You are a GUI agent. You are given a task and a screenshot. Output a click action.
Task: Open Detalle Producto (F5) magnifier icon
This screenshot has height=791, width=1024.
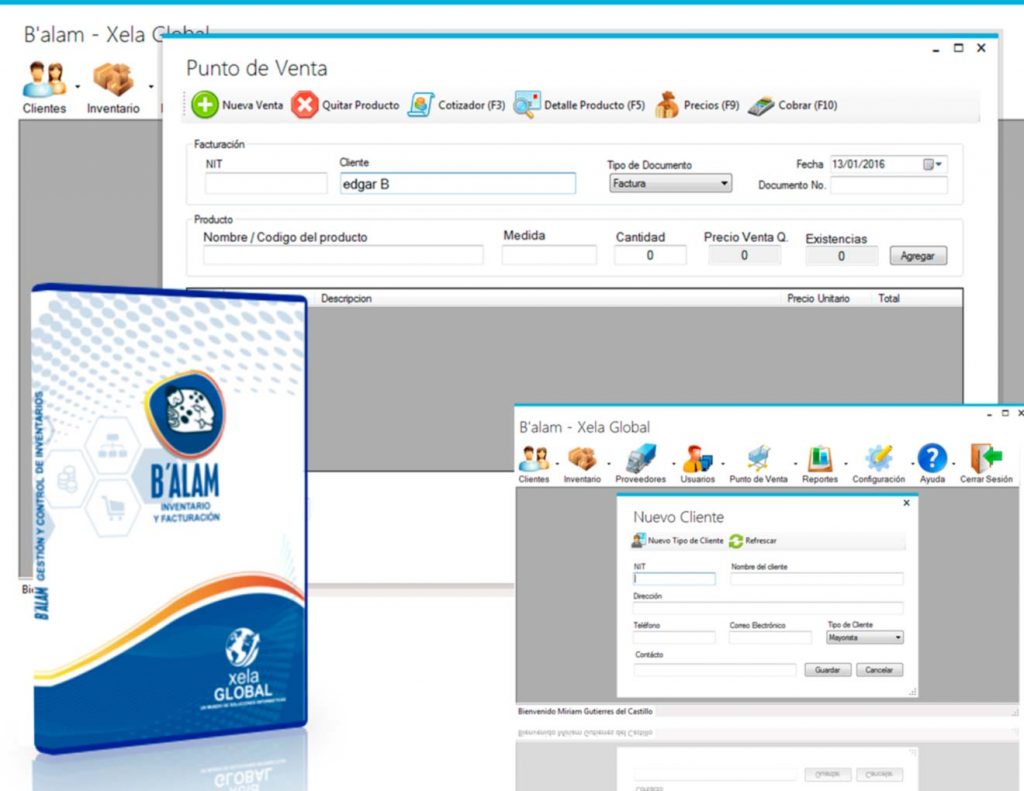point(527,105)
